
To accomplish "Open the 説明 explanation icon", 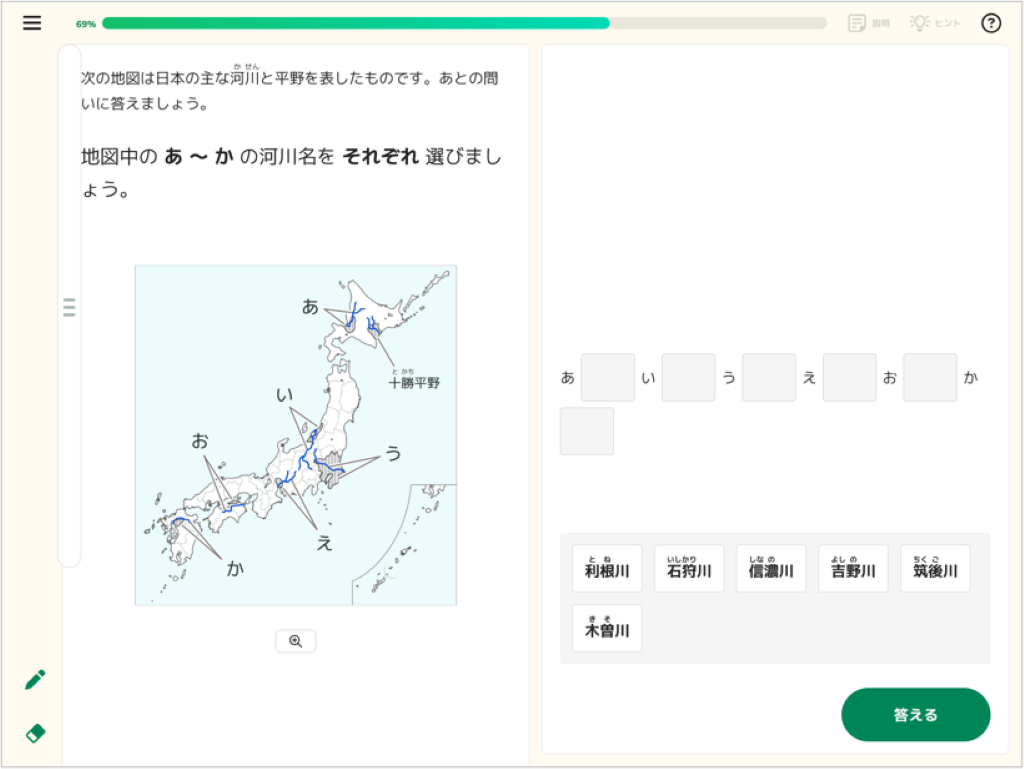I will point(869,23).
